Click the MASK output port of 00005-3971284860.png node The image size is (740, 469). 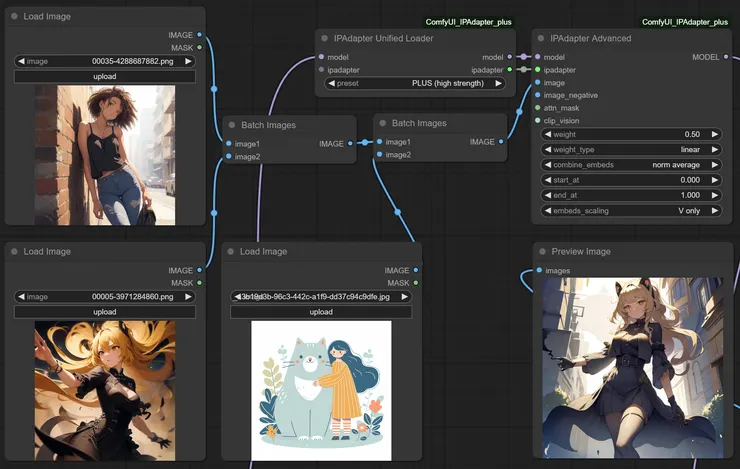point(199,283)
